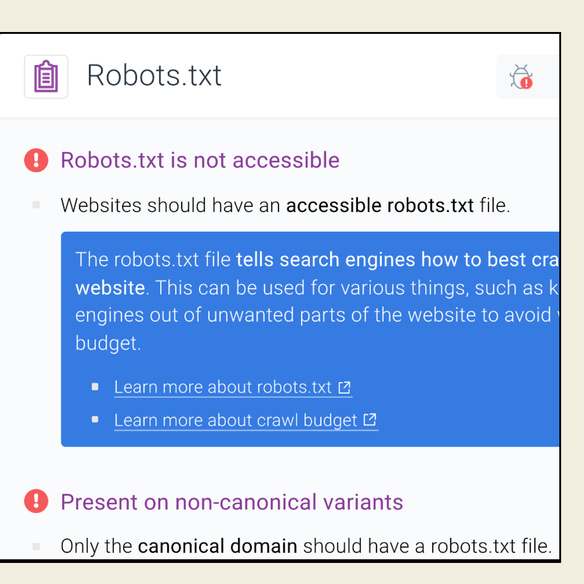Click 'Robots.txt is not accessible' heading
This screenshot has width=584, height=584.
(200, 161)
